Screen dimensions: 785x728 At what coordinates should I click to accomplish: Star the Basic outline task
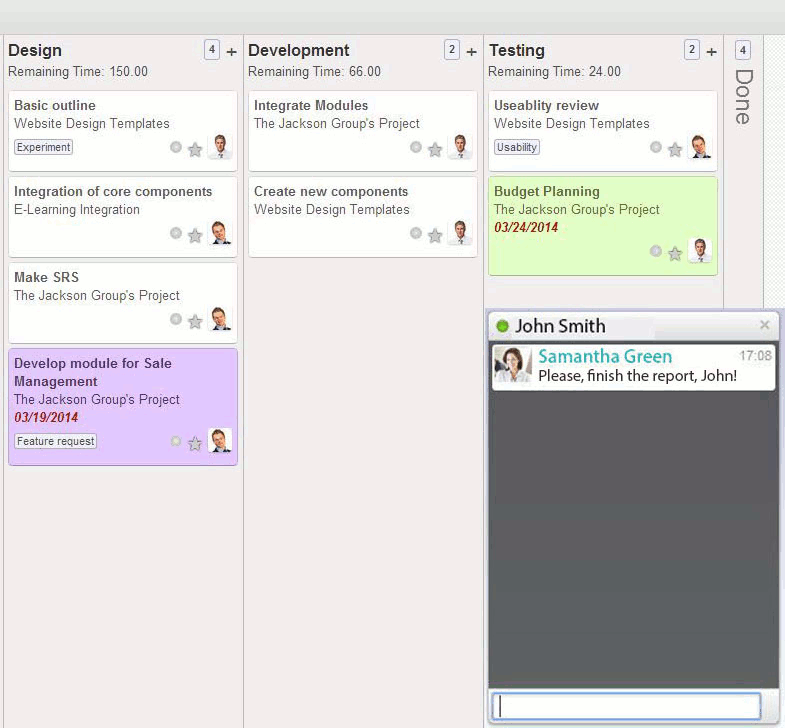195,149
